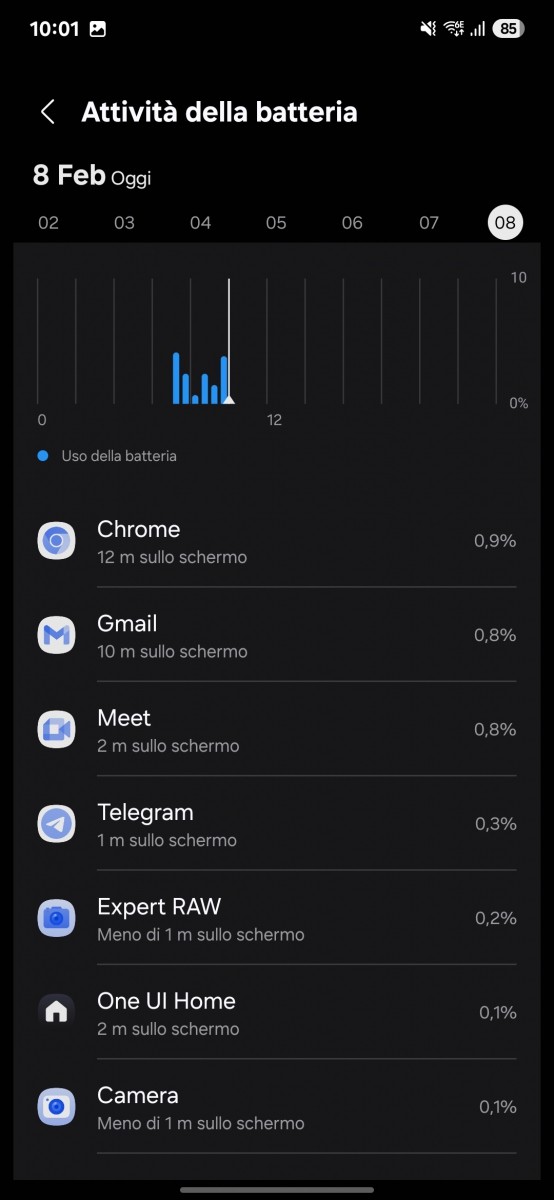Tap the battery level indicator in status bar
554x1200 pixels.
click(508, 29)
